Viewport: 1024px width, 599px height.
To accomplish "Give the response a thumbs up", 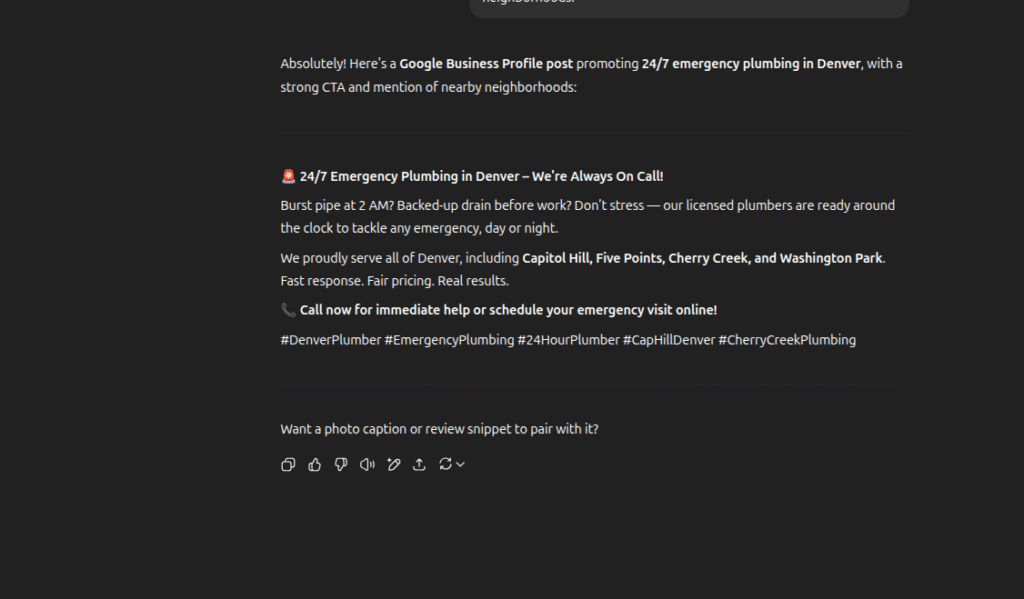I will [x=315, y=464].
